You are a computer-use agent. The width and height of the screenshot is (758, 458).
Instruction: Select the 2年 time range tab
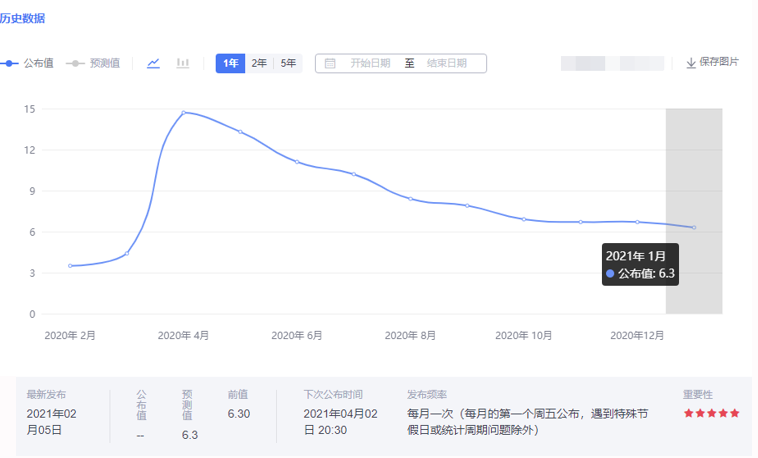click(259, 63)
